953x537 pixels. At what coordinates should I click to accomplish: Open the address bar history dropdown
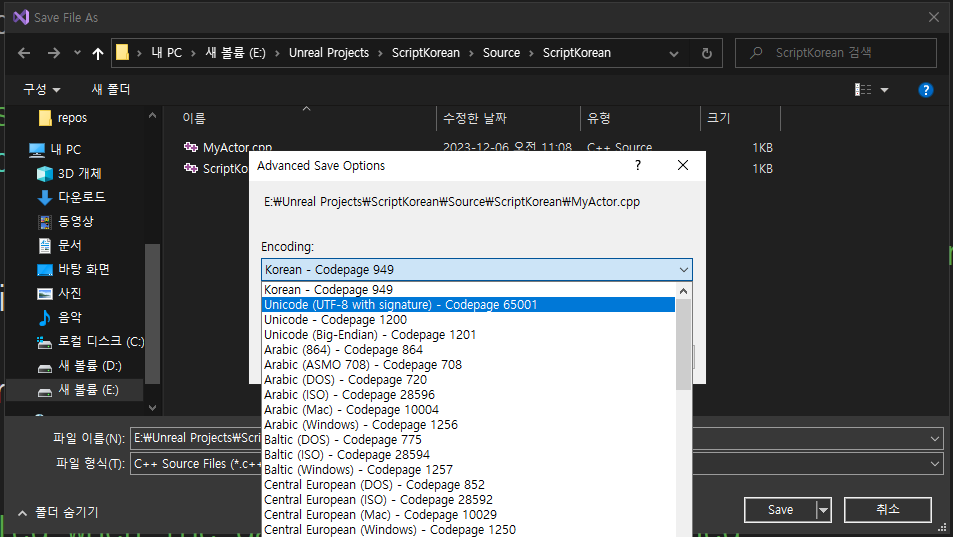pos(673,53)
